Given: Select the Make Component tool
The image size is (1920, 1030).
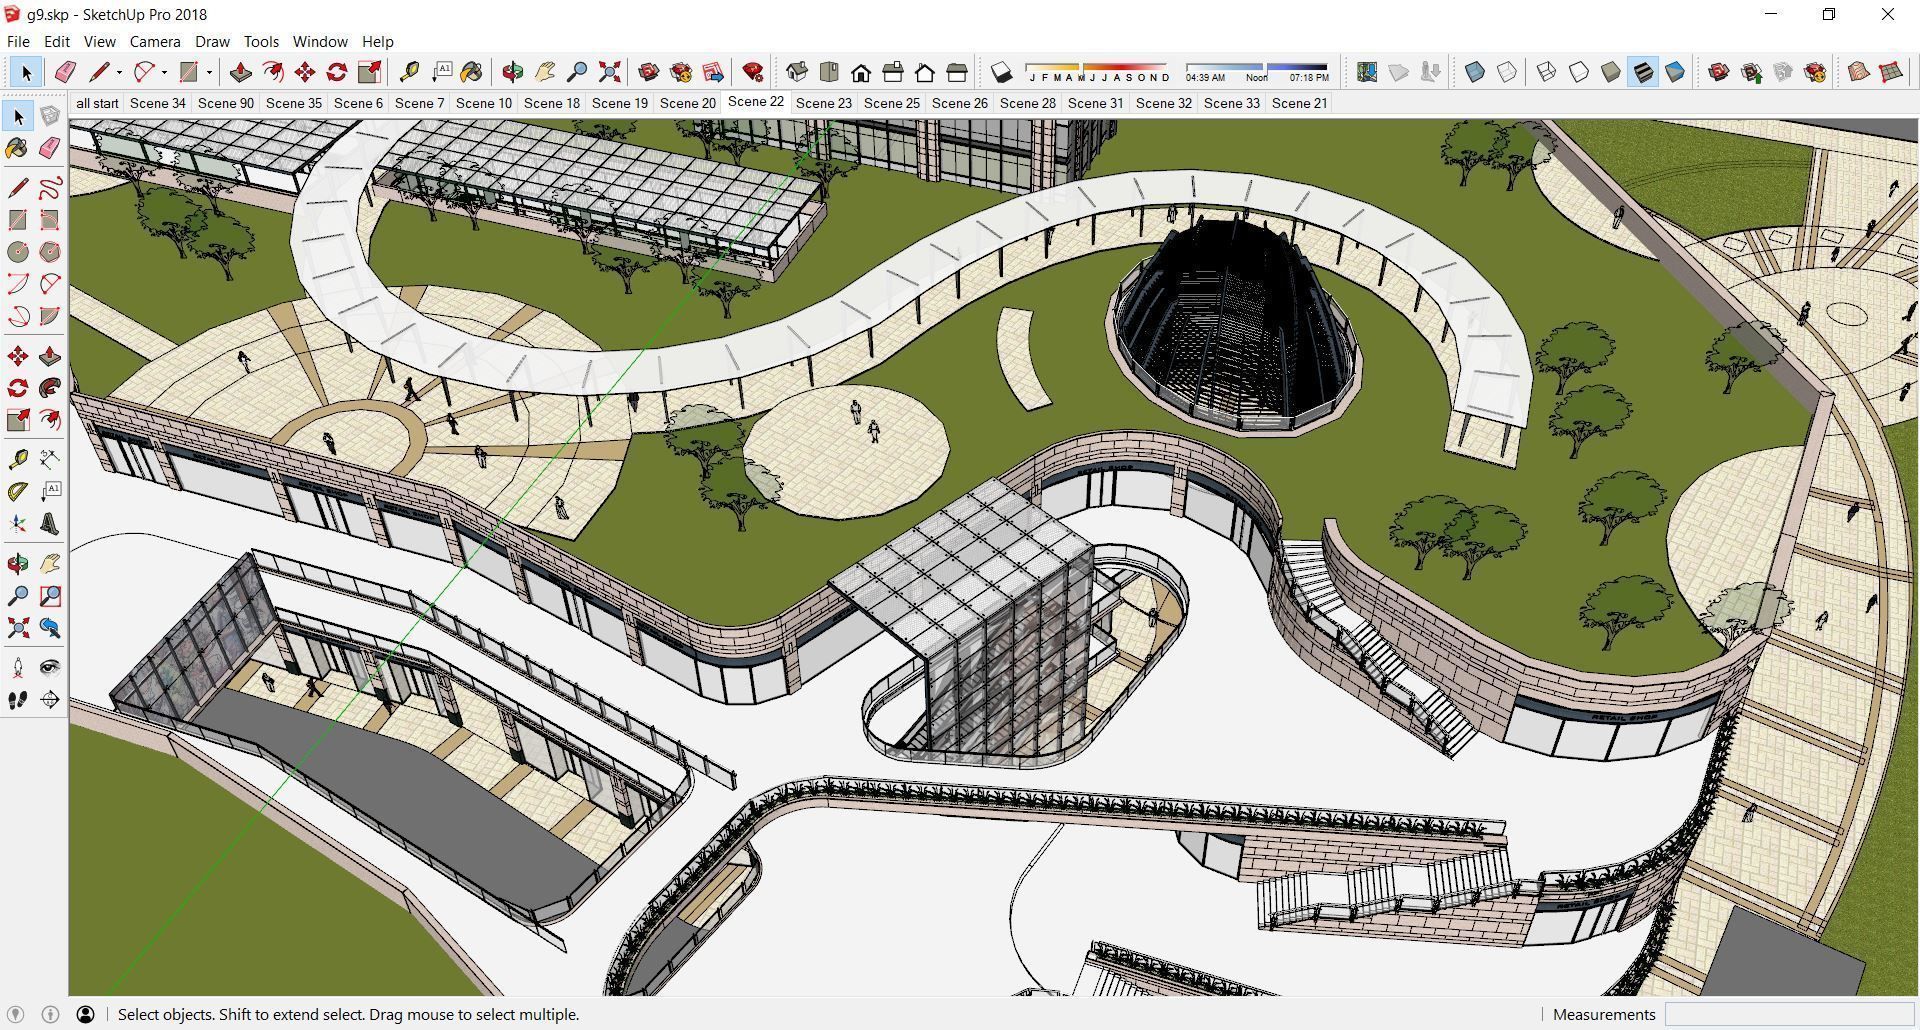Looking at the screenshot, I should coord(50,116).
